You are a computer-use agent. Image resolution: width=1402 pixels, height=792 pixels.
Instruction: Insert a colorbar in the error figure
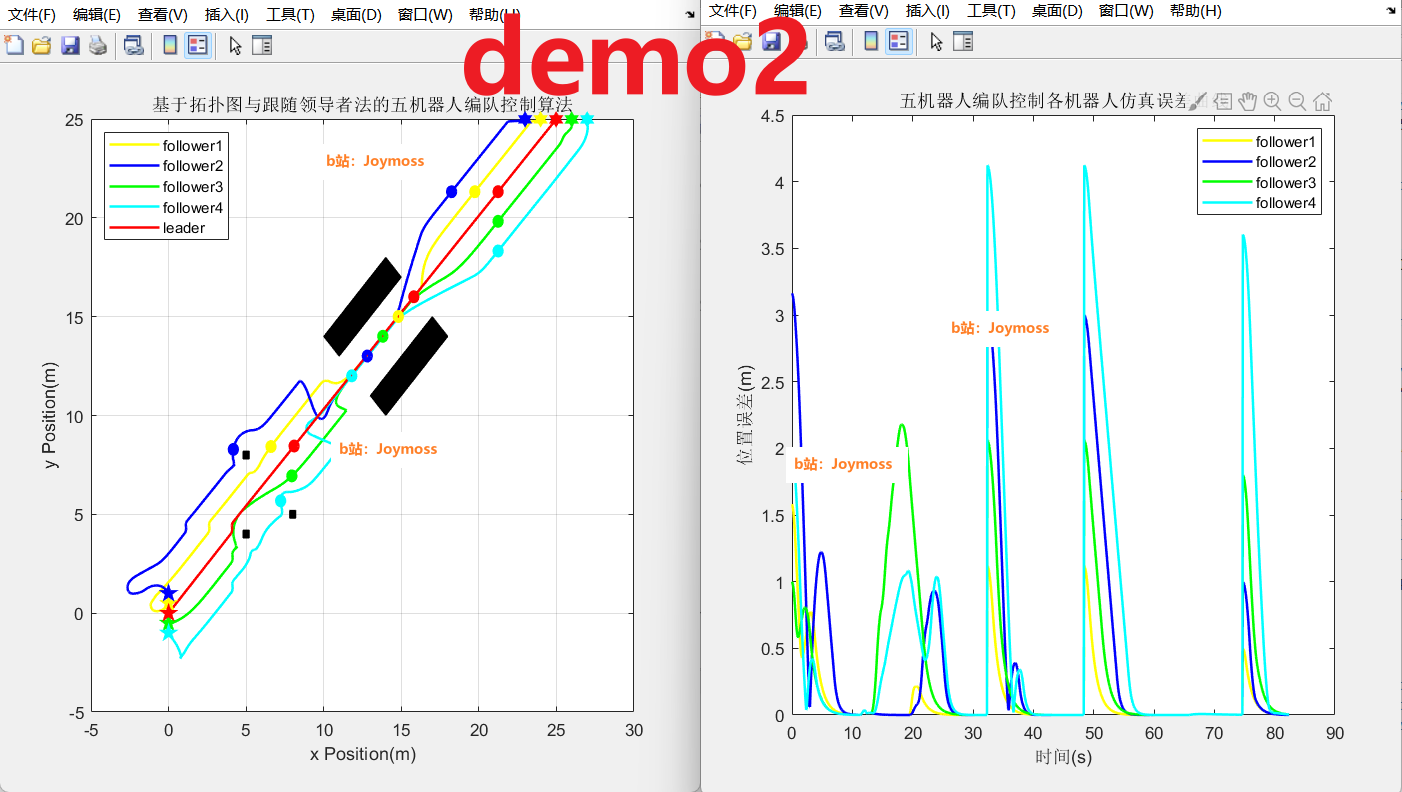[871, 41]
